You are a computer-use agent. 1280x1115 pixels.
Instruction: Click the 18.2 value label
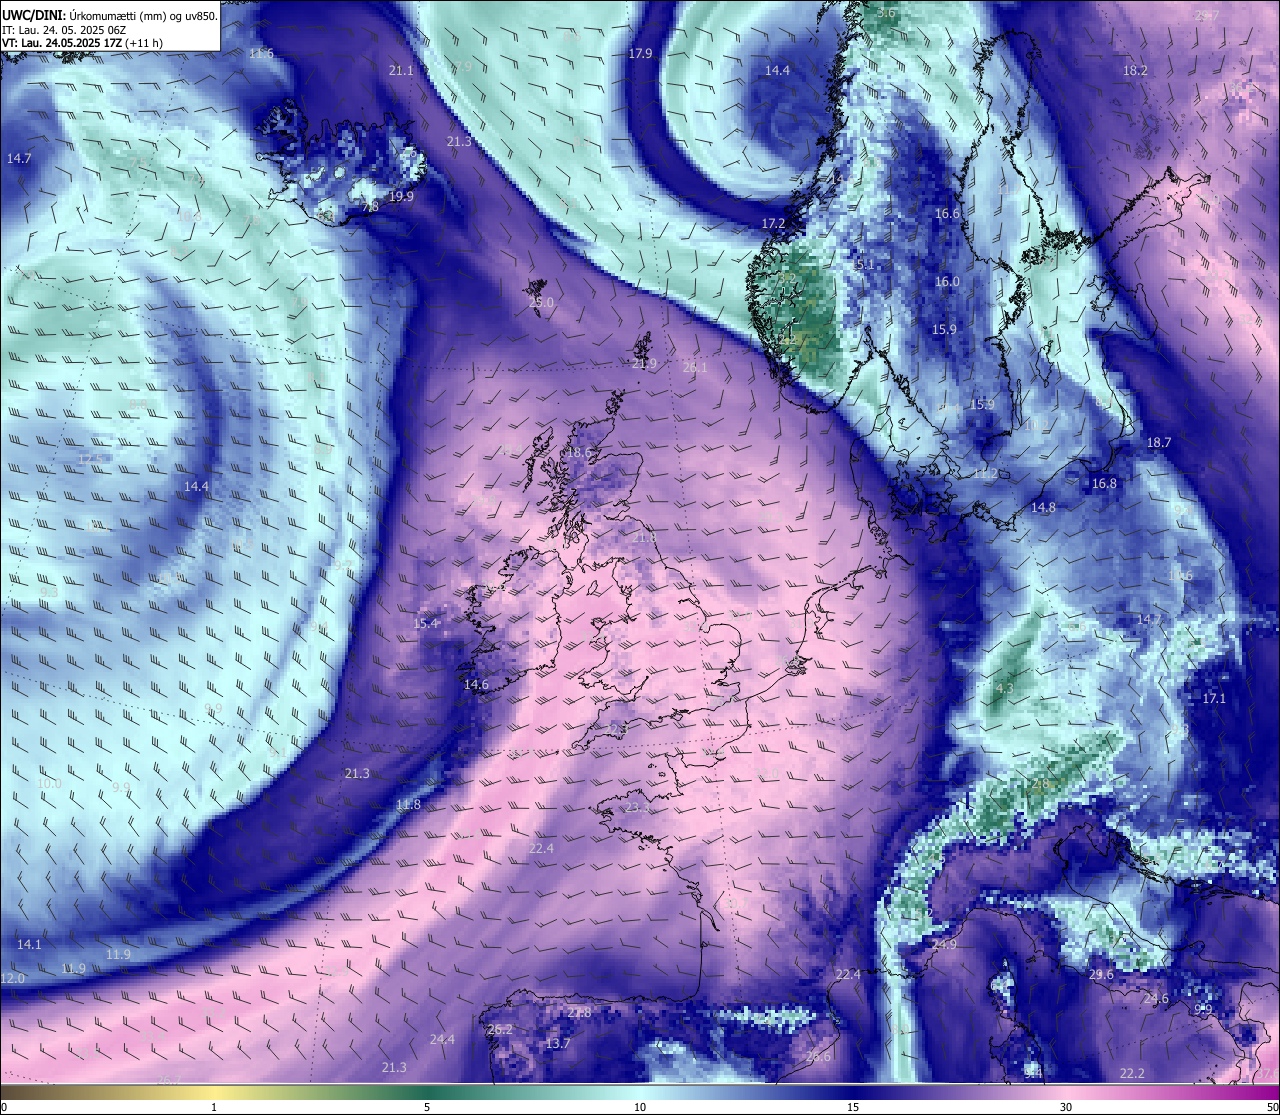pyautogui.click(x=1135, y=70)
